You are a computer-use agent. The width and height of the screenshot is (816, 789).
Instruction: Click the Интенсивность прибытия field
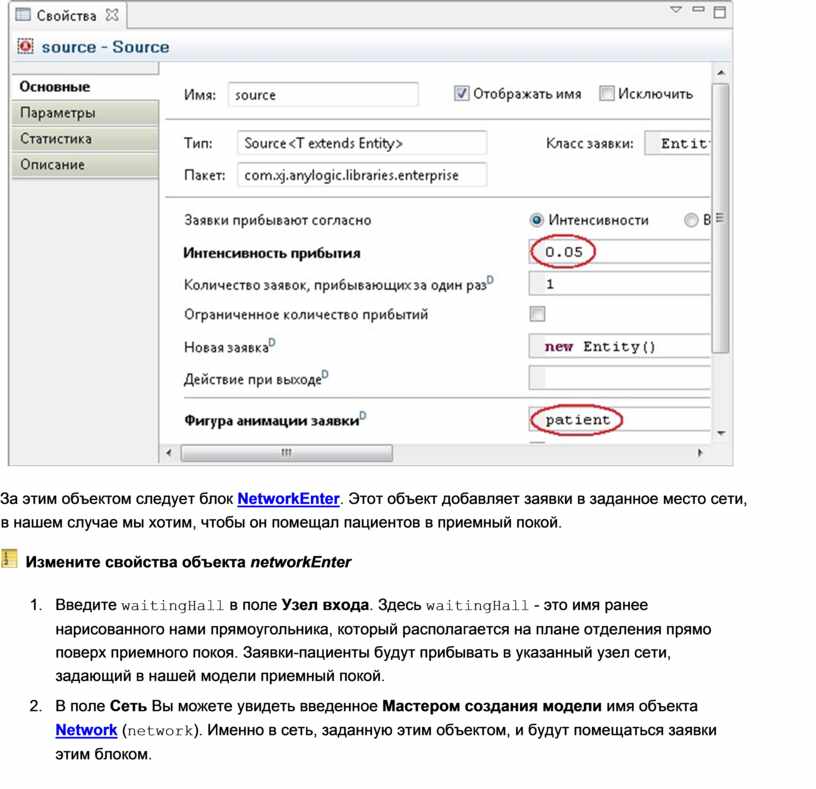(x=619, y=252)
